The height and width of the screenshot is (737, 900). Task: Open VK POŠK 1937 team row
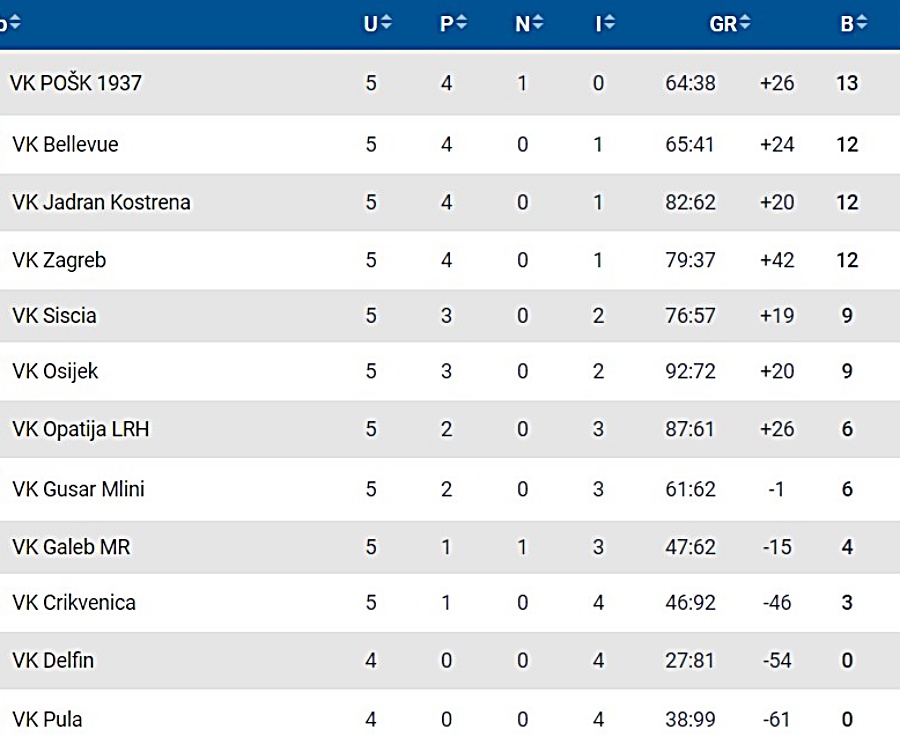coord(76,83)
